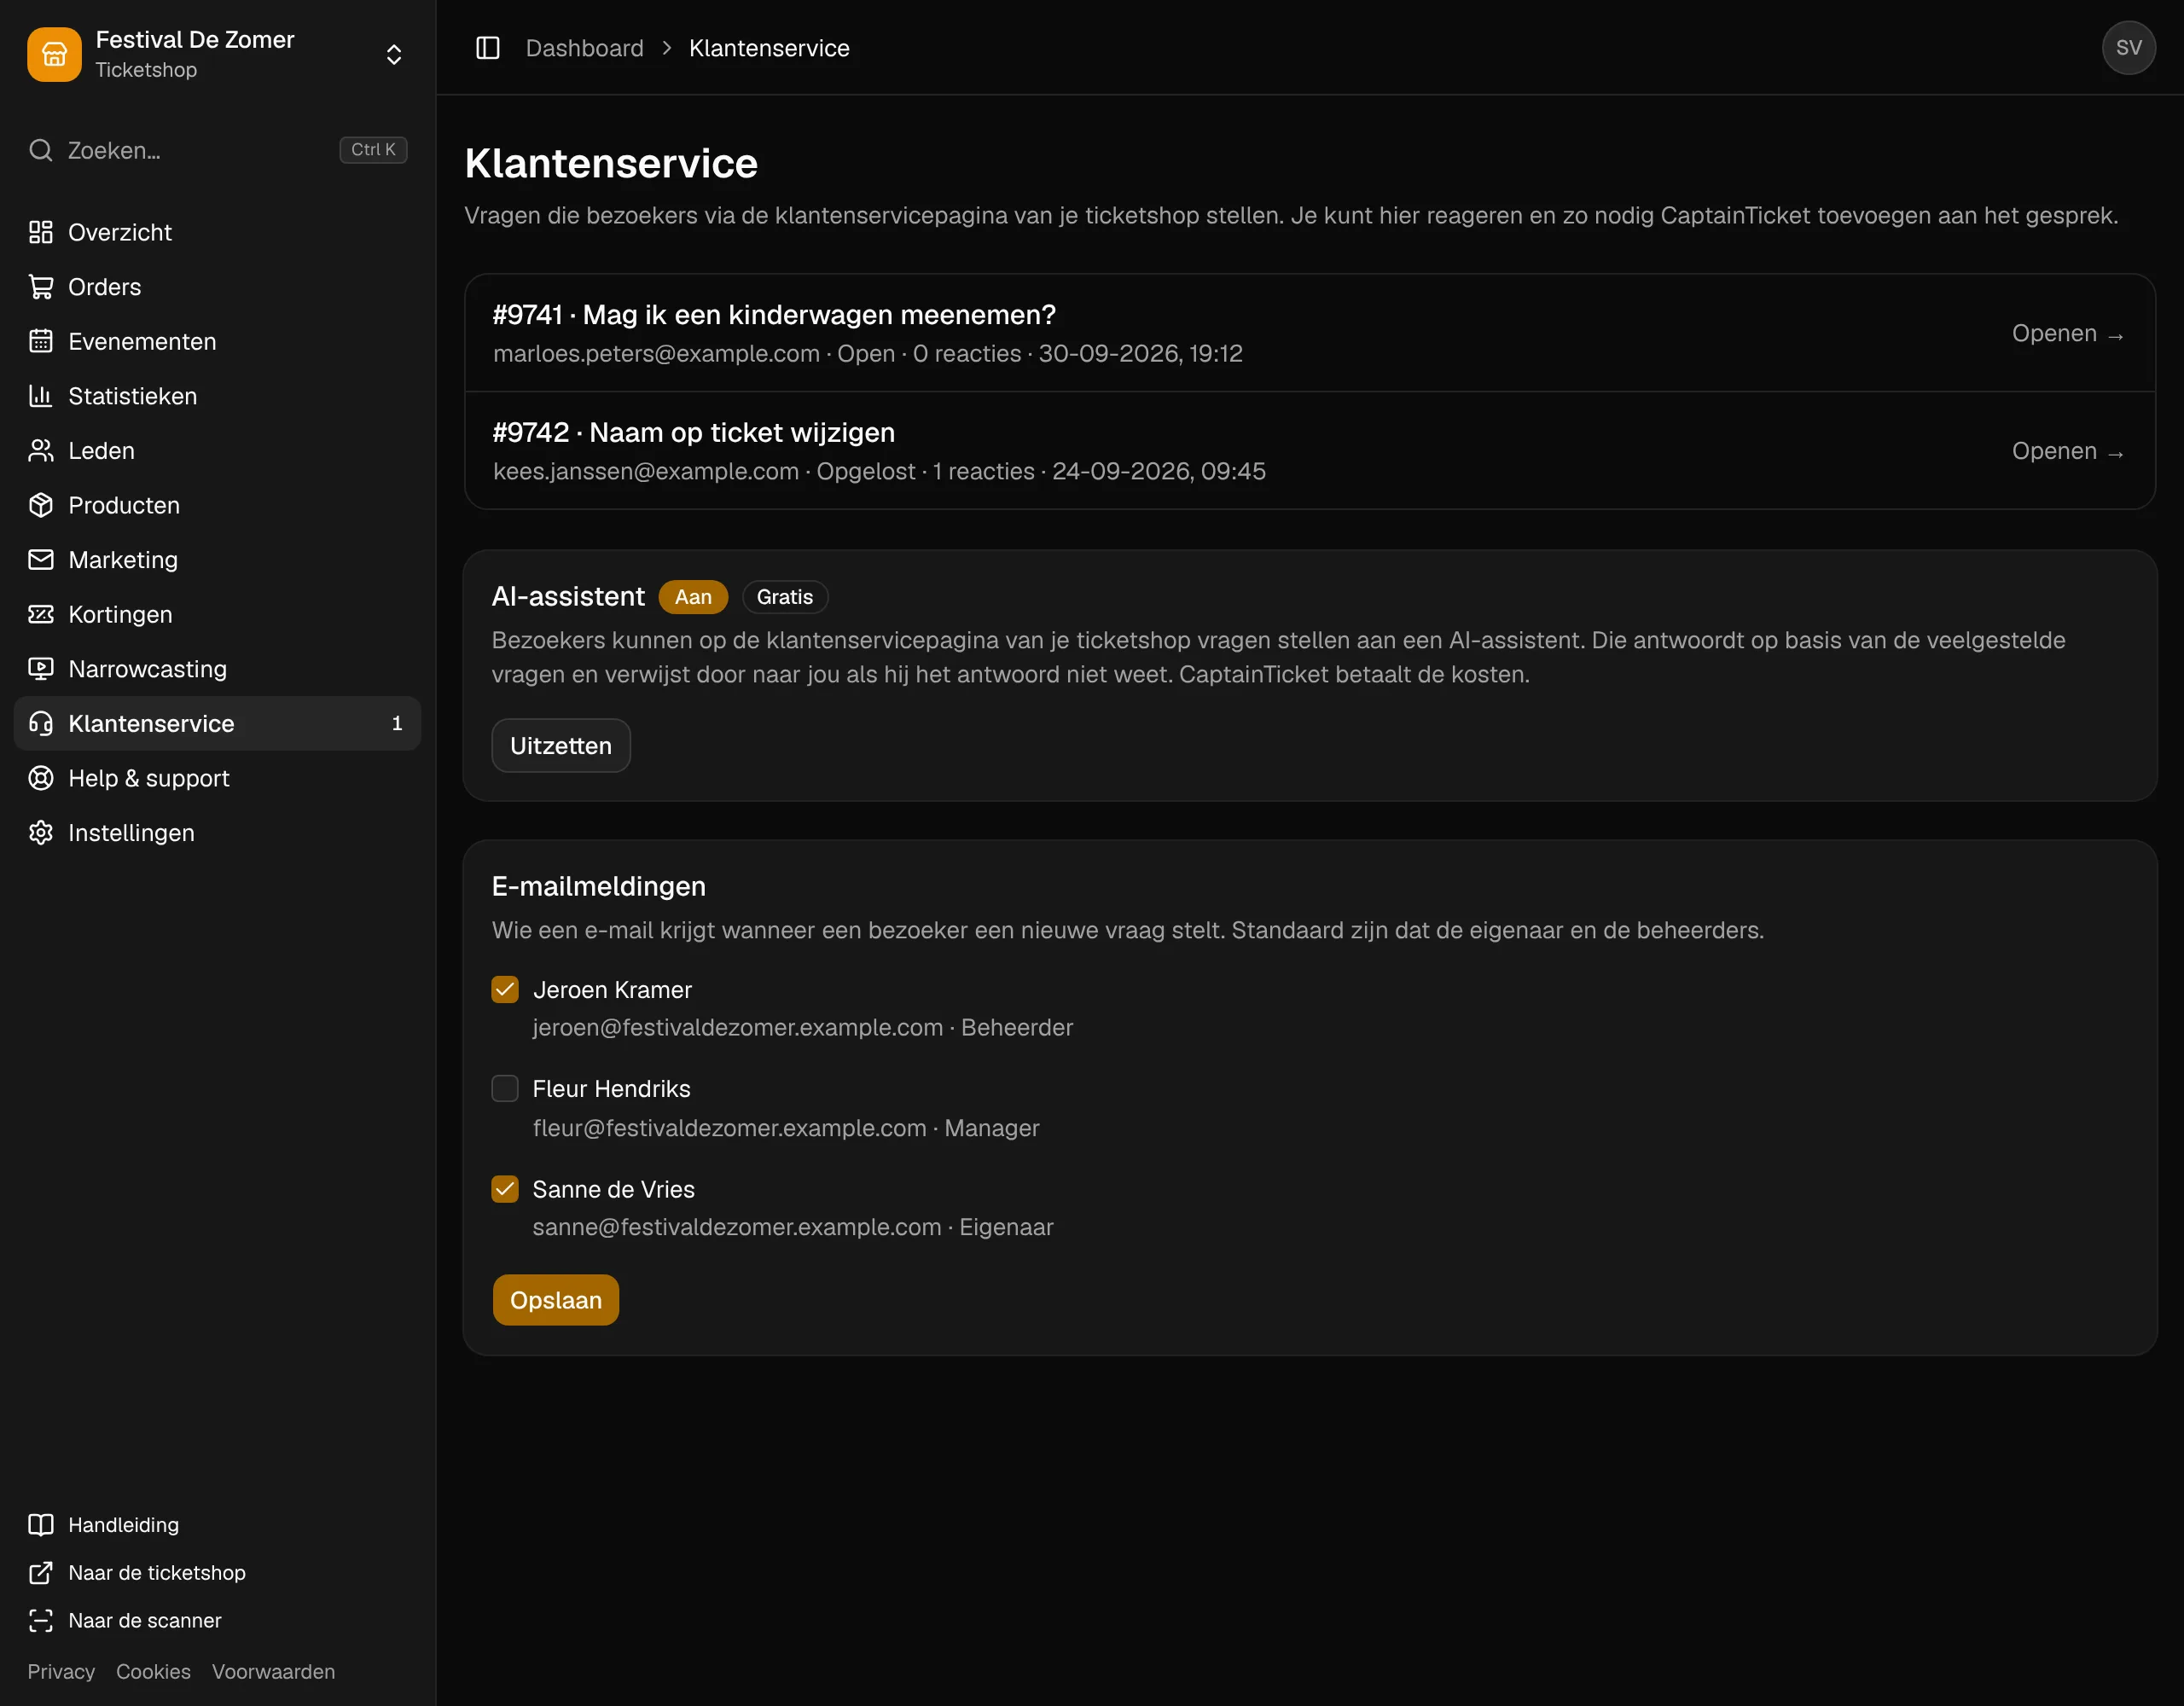Screen dimensions: 2184x1706
Task: Open ticket #9741 via its Openen link
Action: (x=2067, y=333)
